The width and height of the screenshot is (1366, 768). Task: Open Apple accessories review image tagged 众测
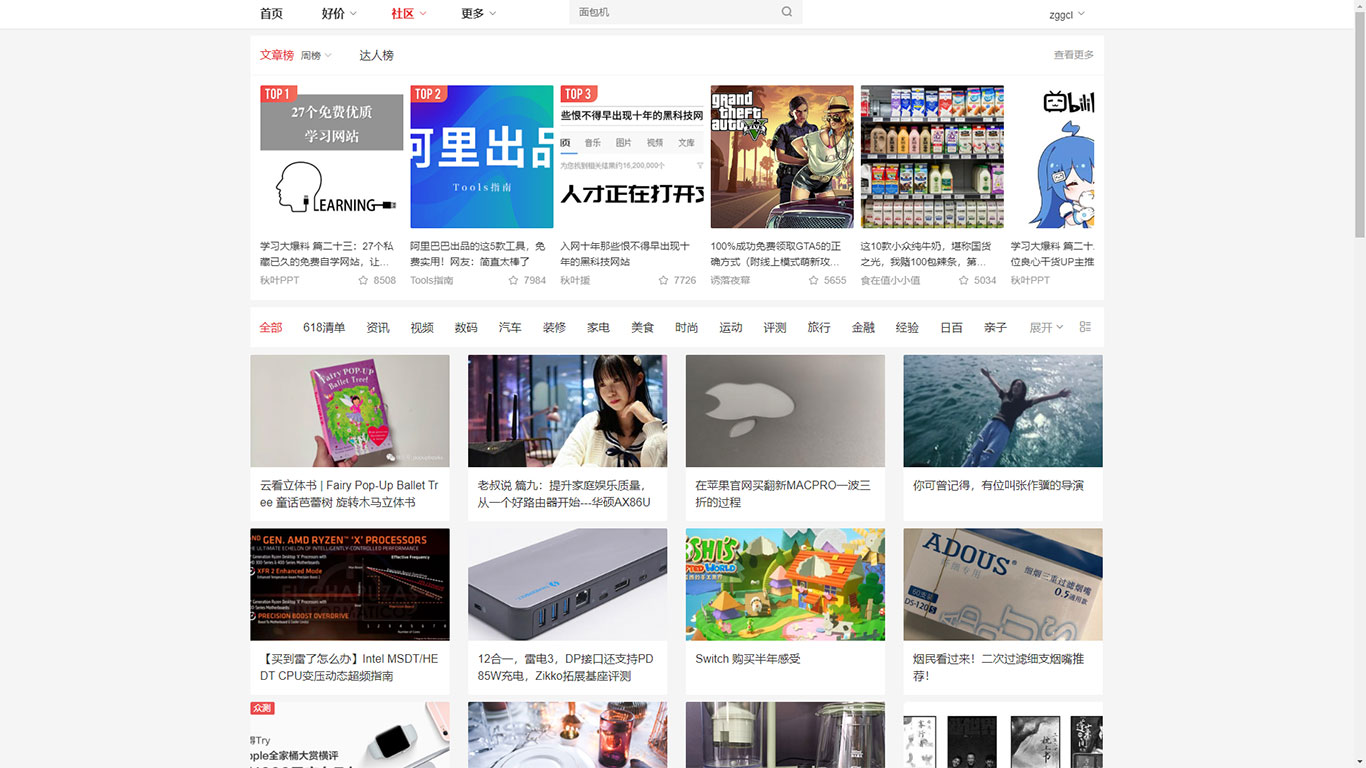pos(350,735)
